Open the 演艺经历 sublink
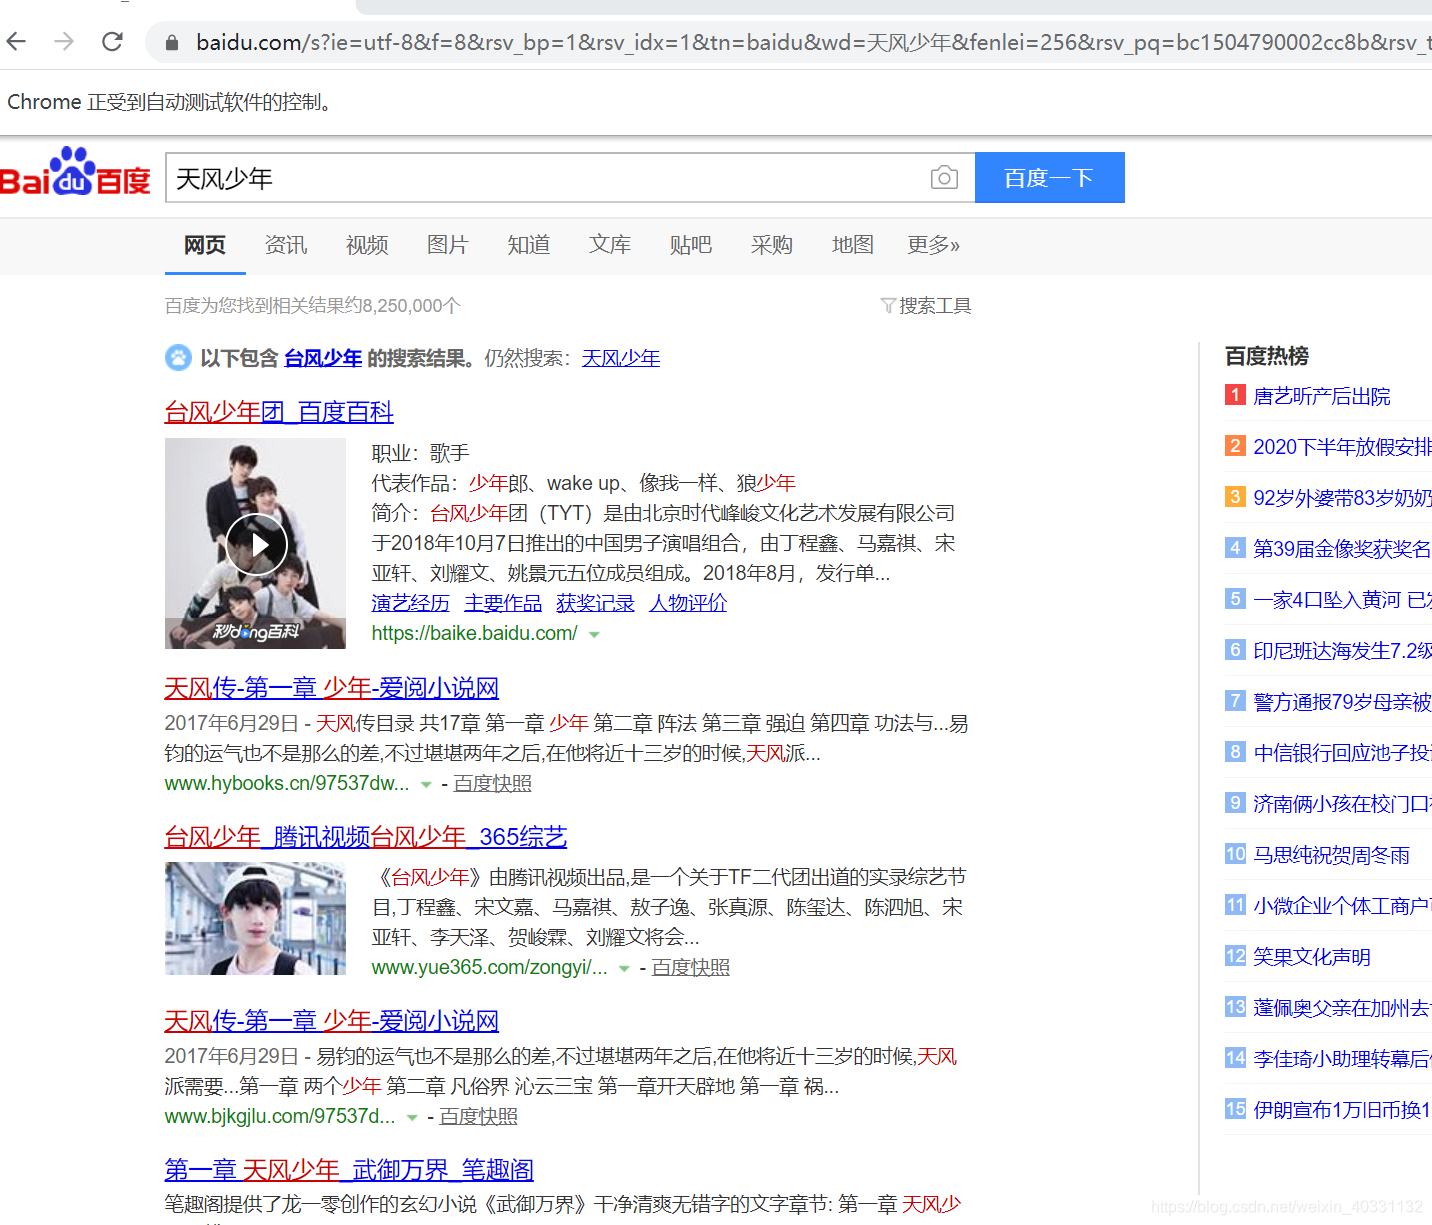 [411, 603]
